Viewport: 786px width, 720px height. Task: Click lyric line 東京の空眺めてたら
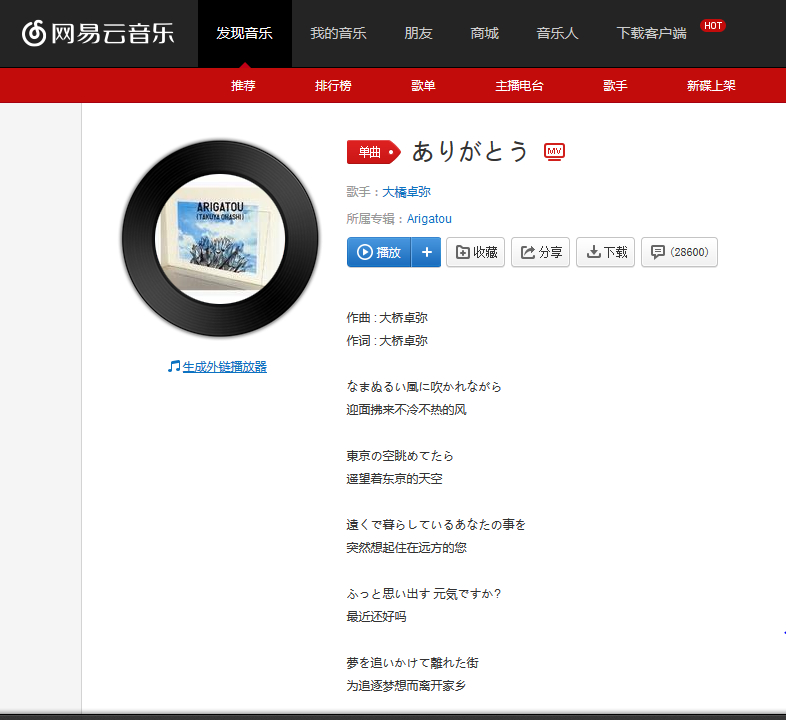coord(400,456)
